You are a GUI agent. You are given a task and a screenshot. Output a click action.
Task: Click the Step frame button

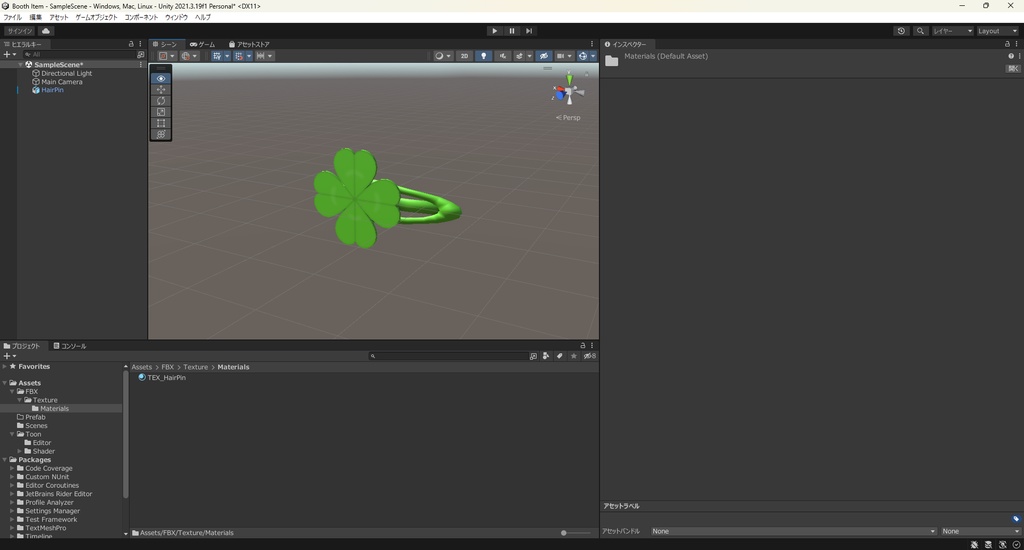(528, 31)
